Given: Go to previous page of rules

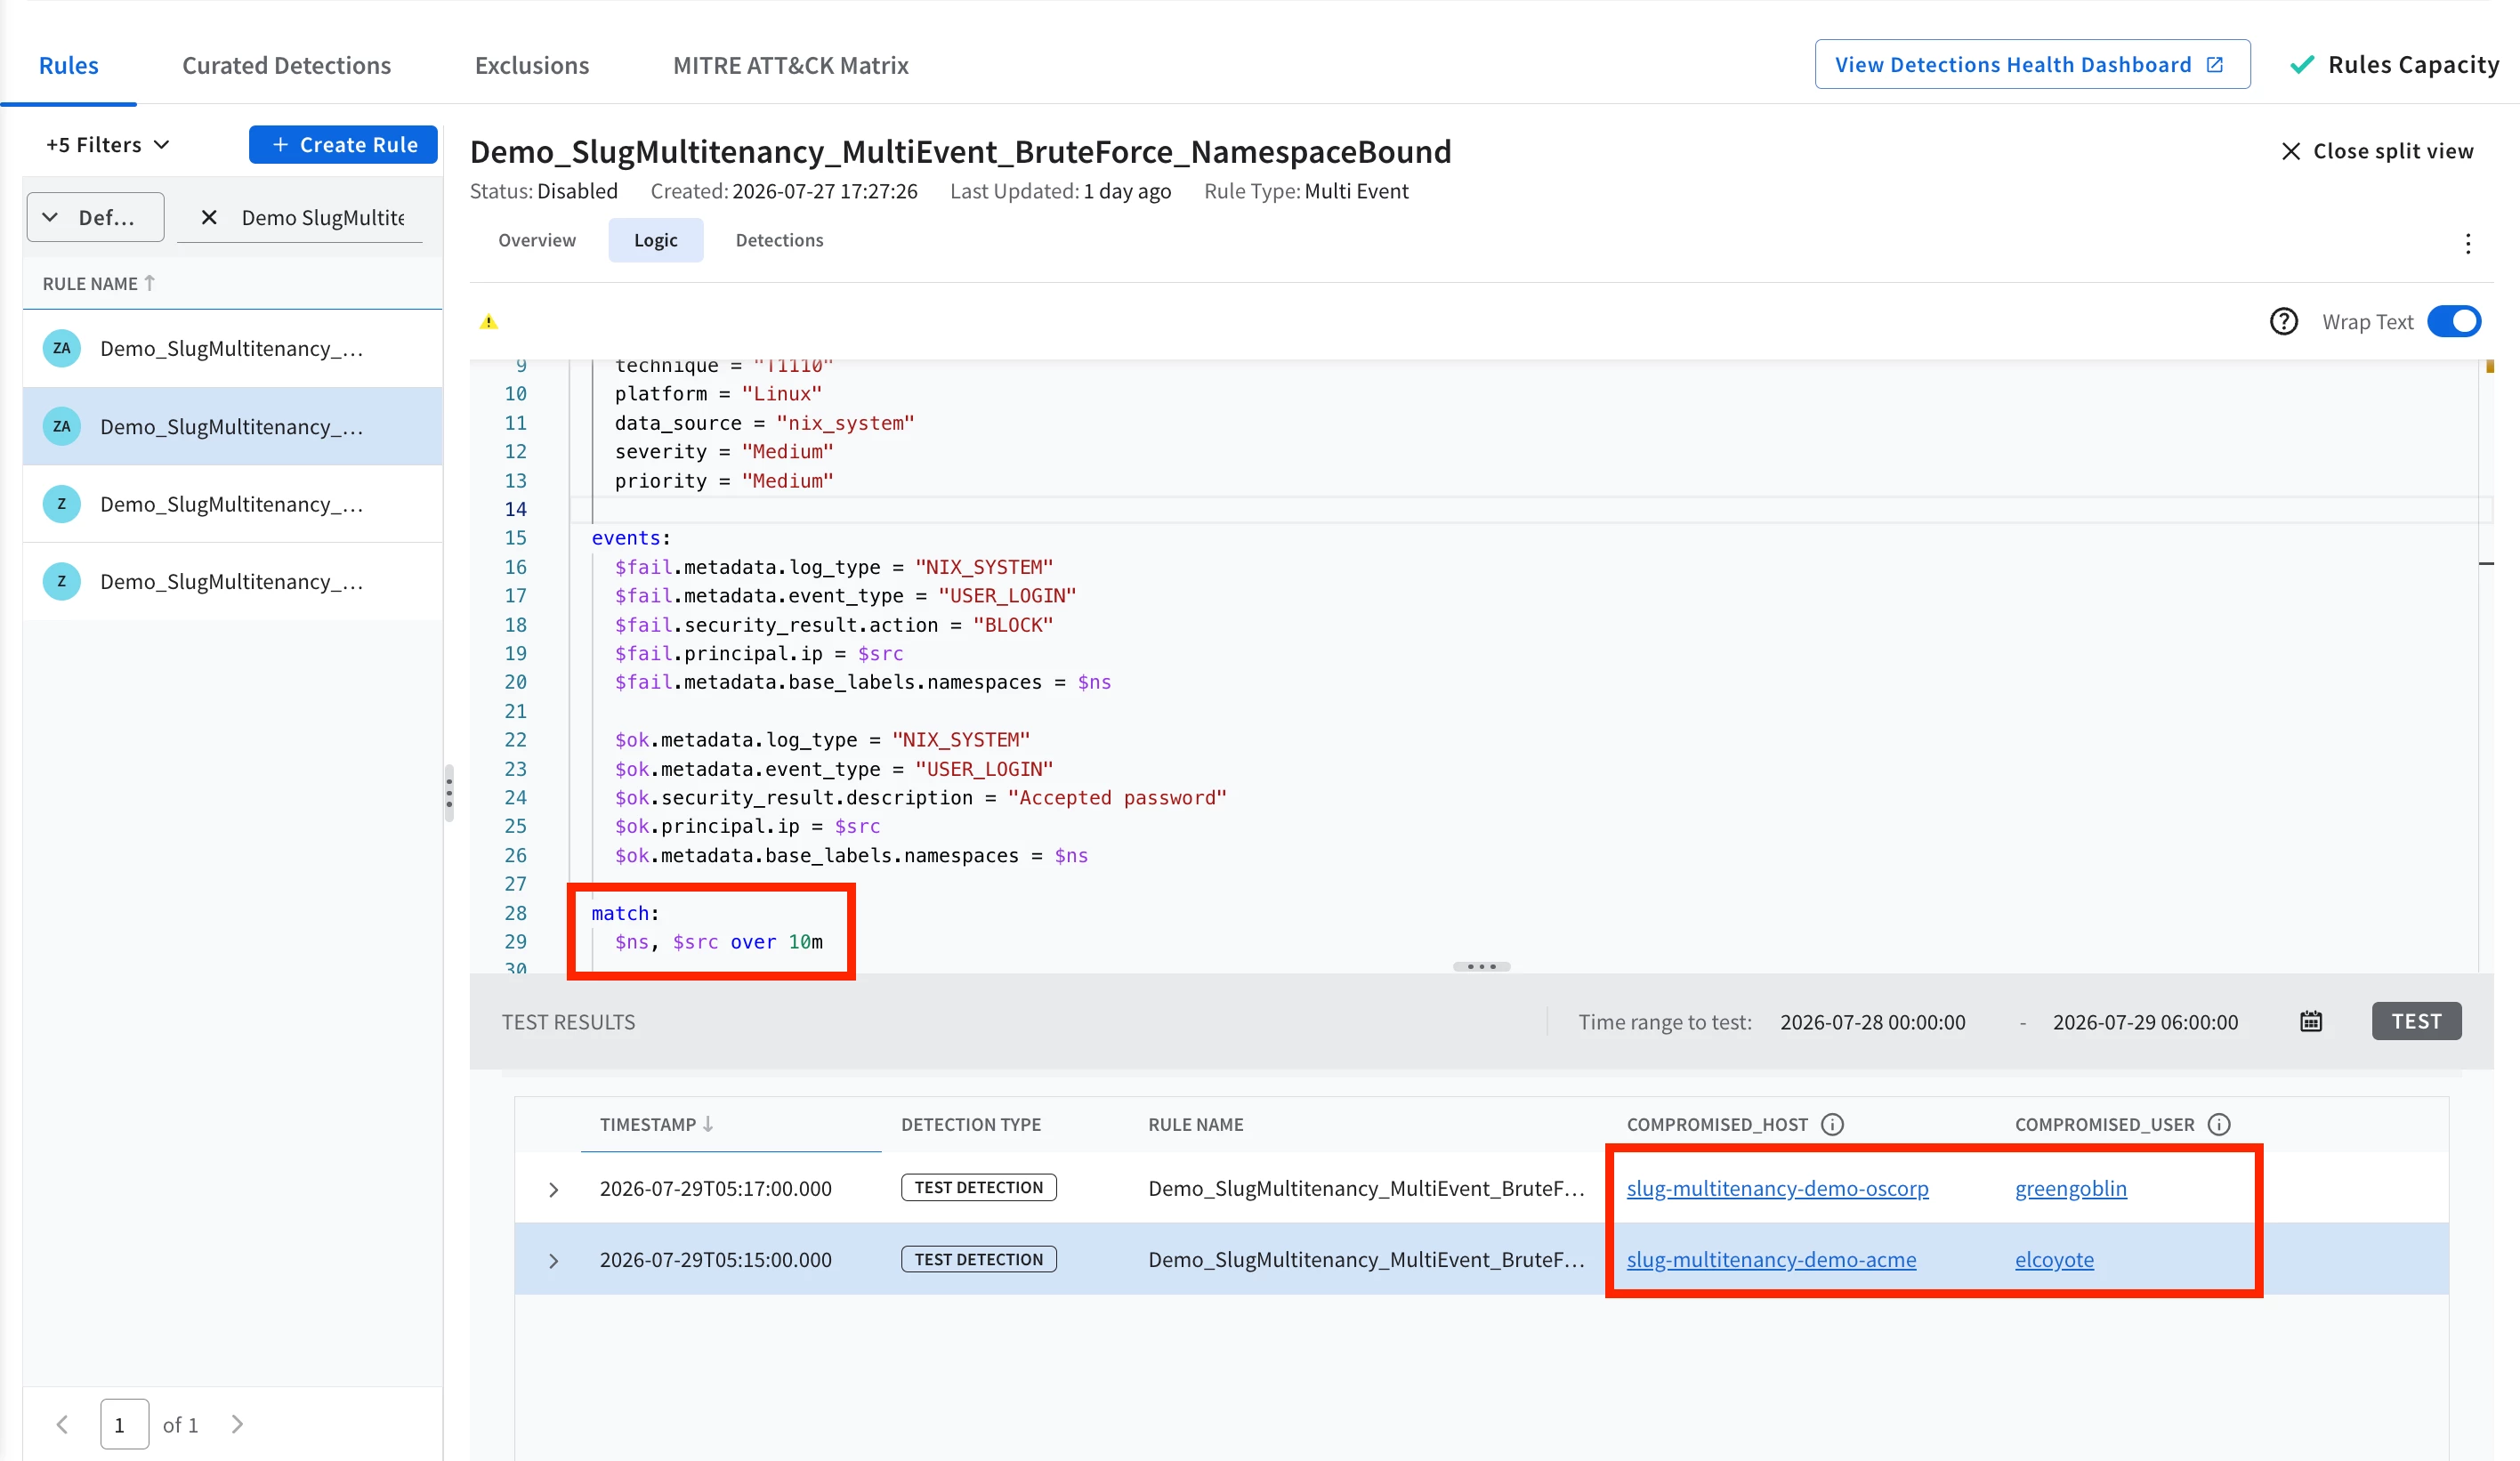Looking at the screenshot, I should coord(62,1424).
